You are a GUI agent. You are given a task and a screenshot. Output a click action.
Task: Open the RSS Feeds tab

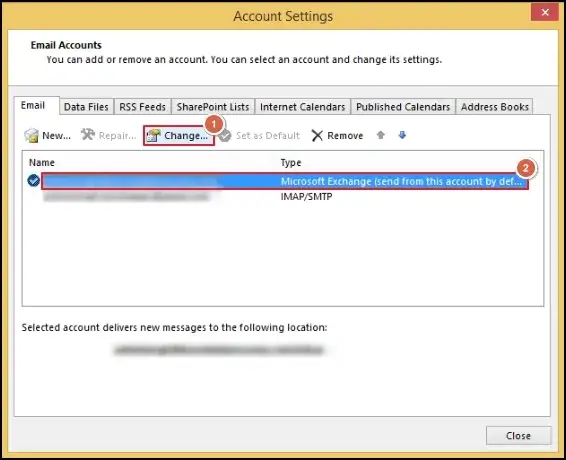pyautogui.click(x=143, y=107)
